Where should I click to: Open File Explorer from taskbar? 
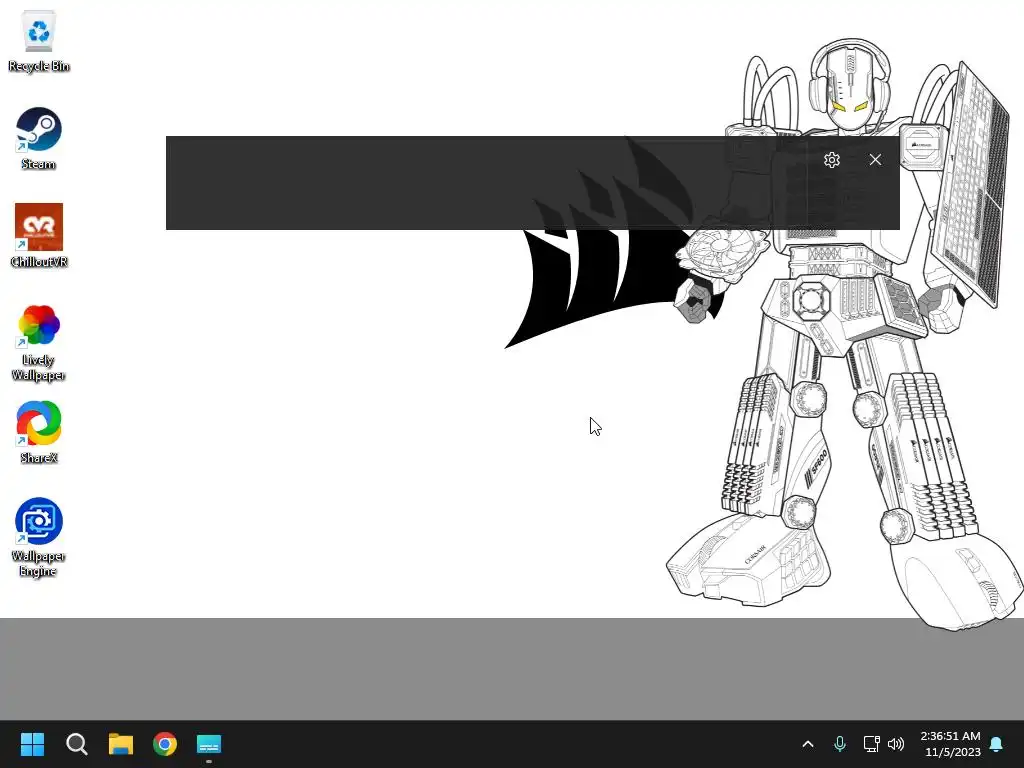pos(121,744)
